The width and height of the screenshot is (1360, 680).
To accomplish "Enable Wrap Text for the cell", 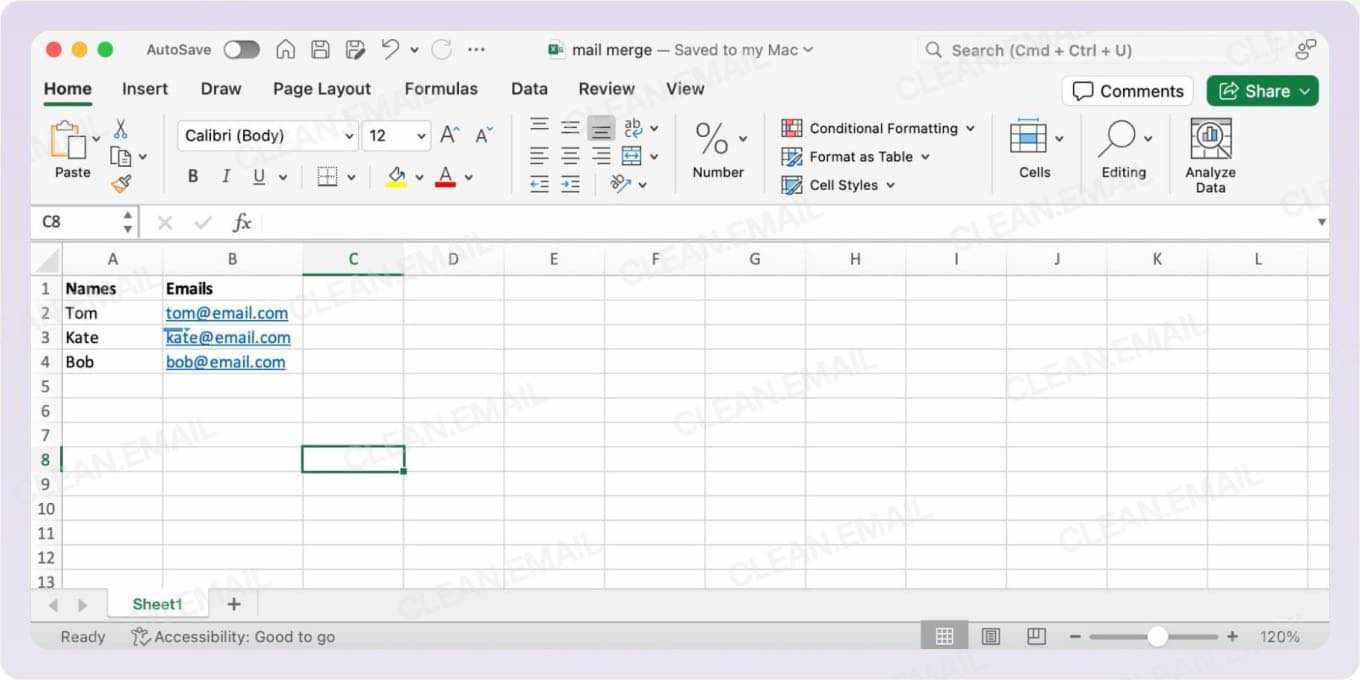I will [x=632, y=128].
